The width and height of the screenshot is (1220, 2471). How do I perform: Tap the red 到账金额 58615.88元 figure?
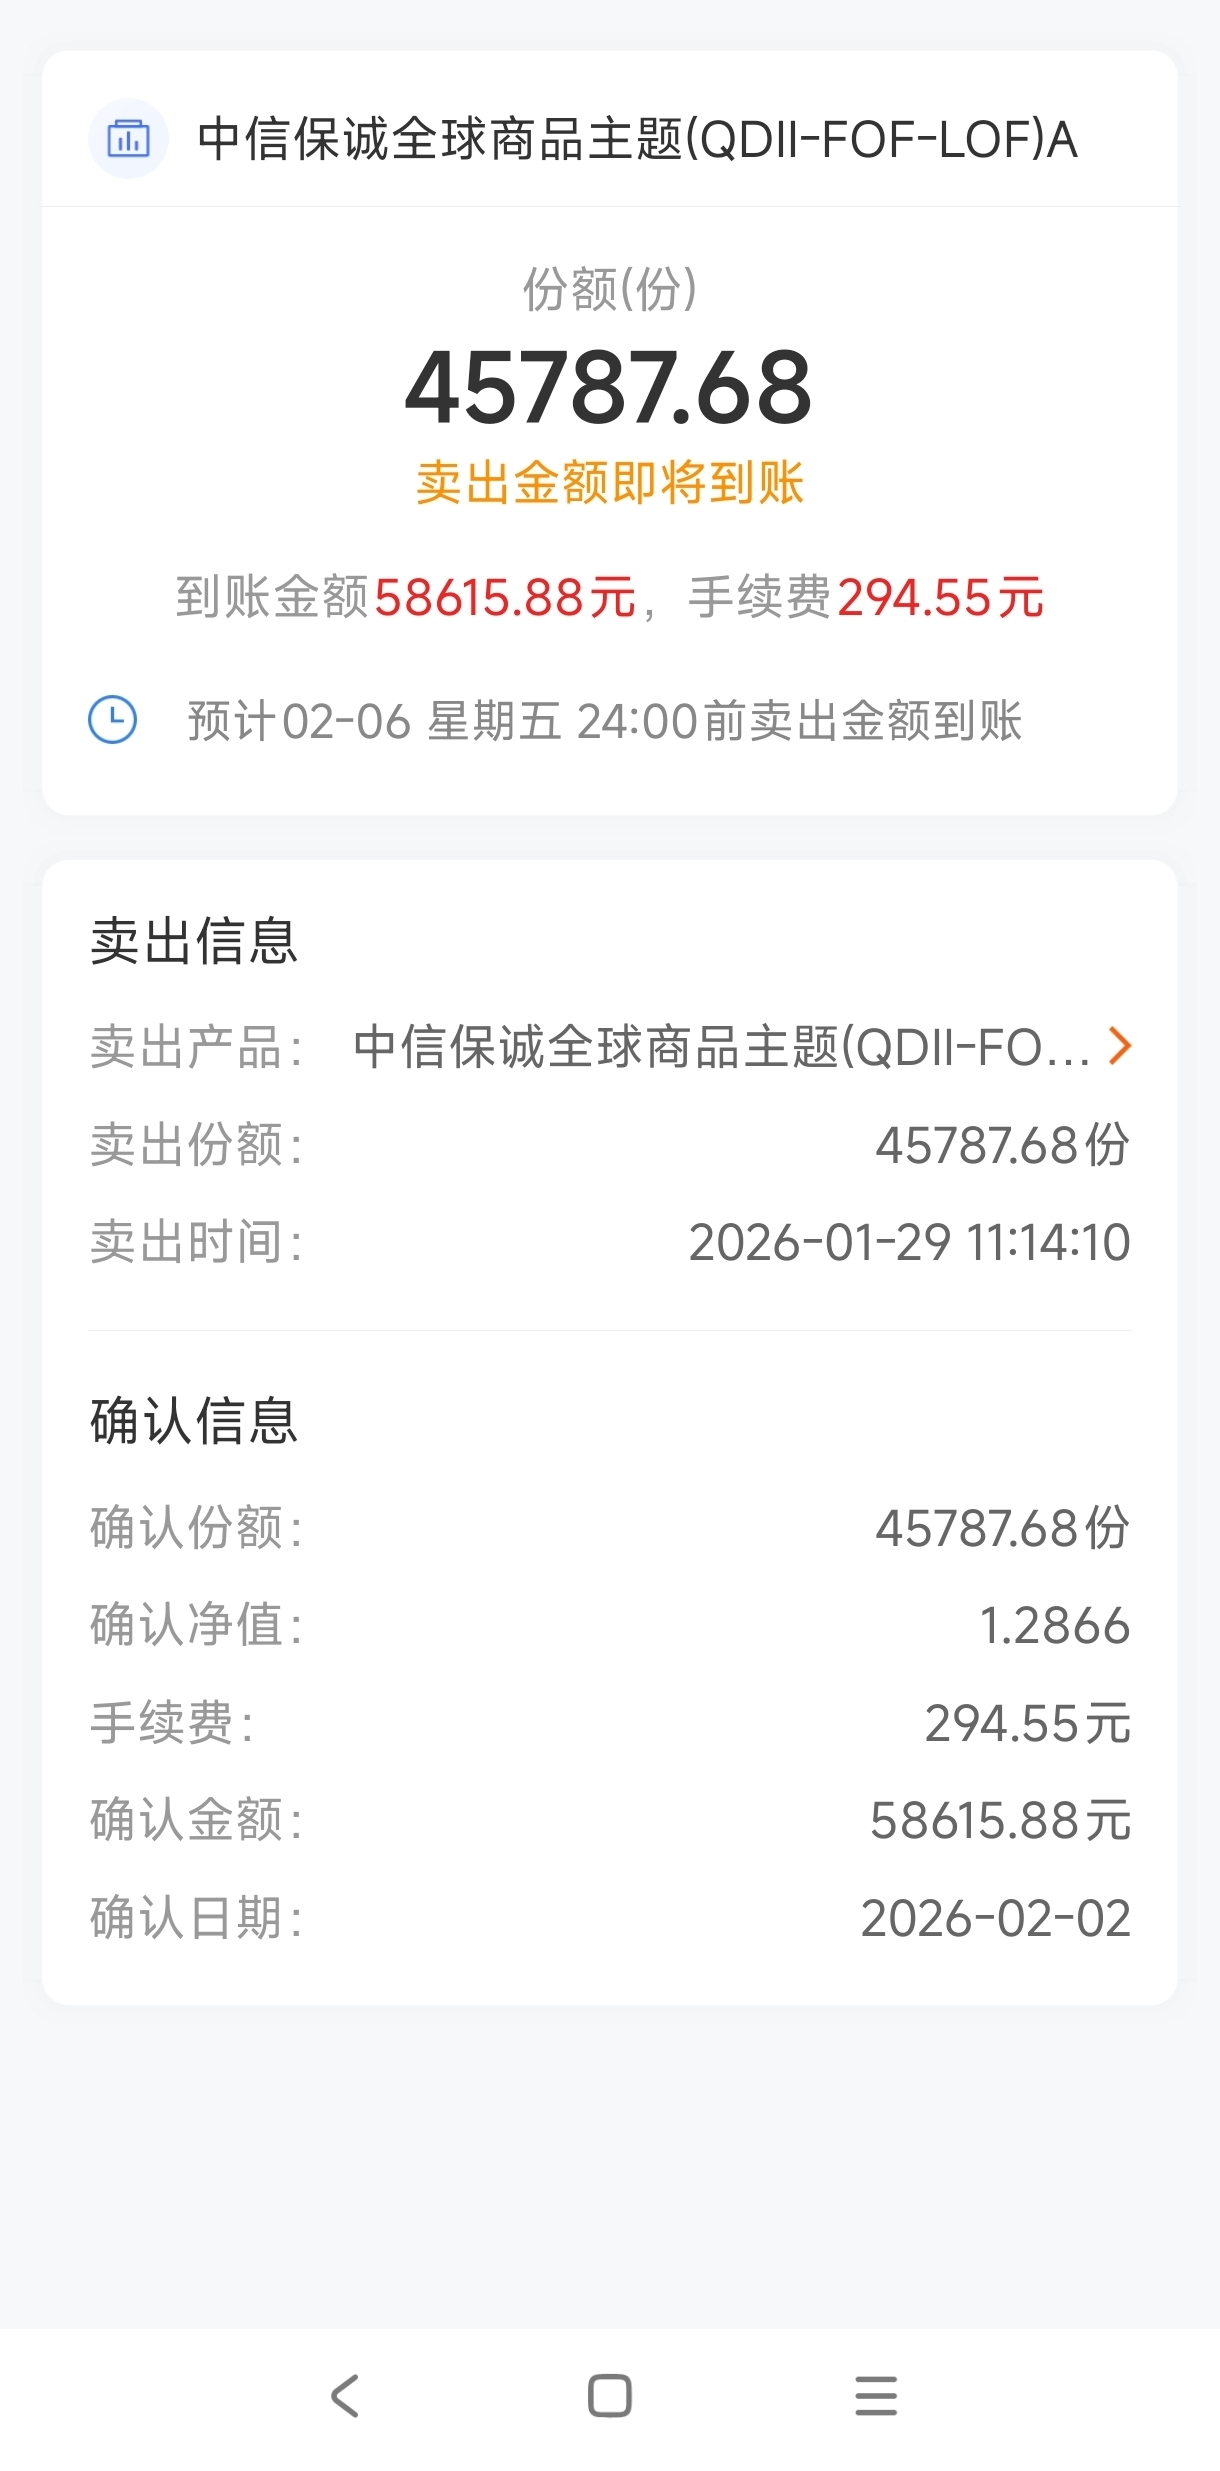[505, 598]
